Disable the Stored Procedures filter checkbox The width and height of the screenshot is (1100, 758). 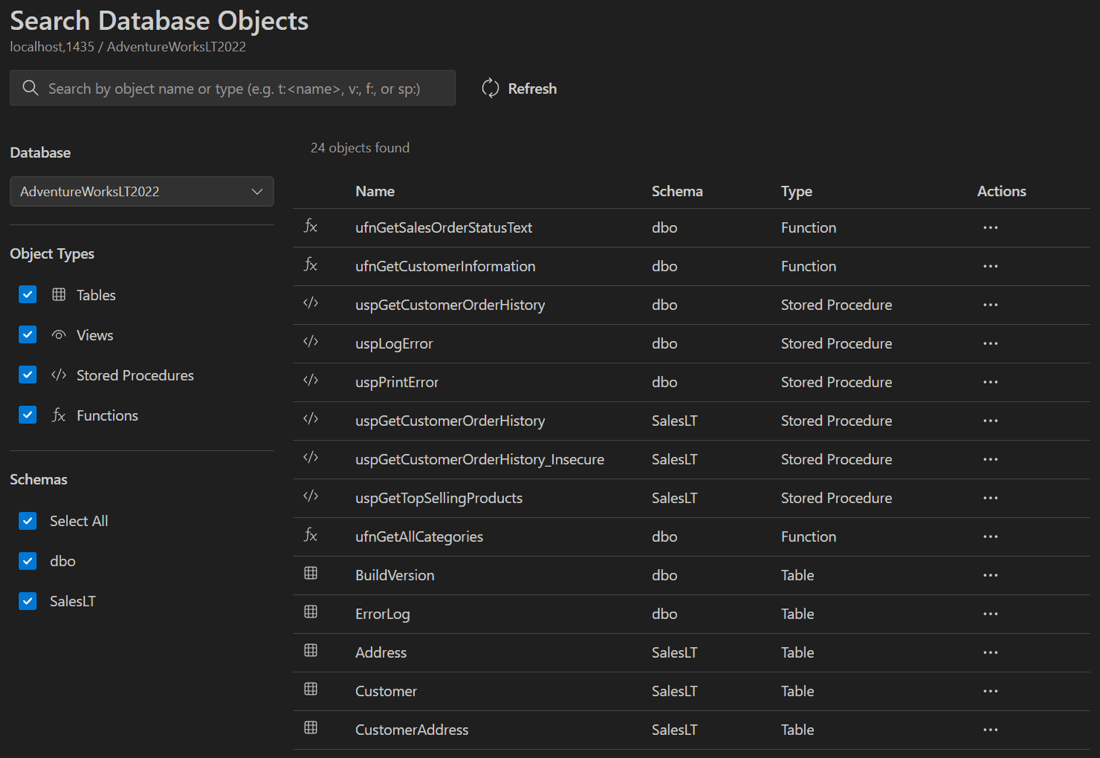[28, 375]
